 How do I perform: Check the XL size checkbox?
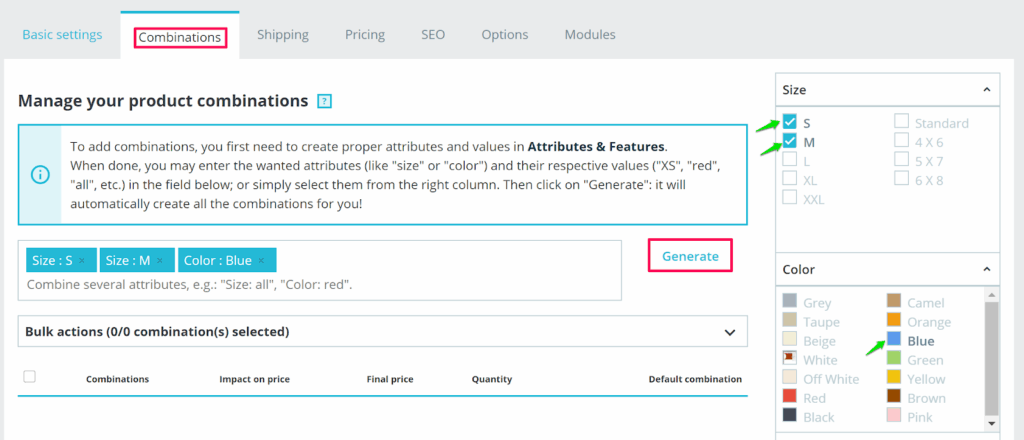click(791, 179)
